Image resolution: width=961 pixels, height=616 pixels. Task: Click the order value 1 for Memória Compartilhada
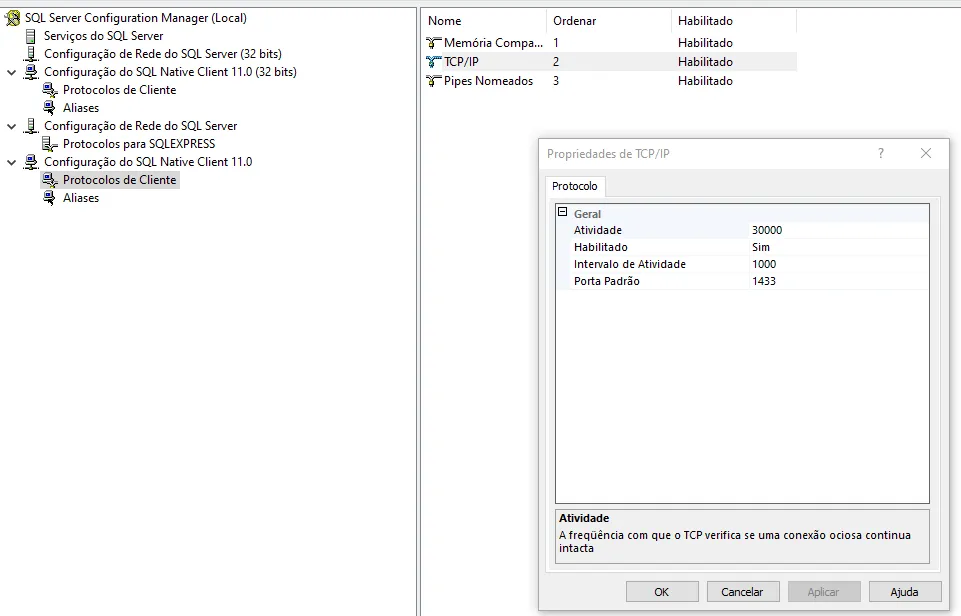pyautogui.click(x=556, y=43)
